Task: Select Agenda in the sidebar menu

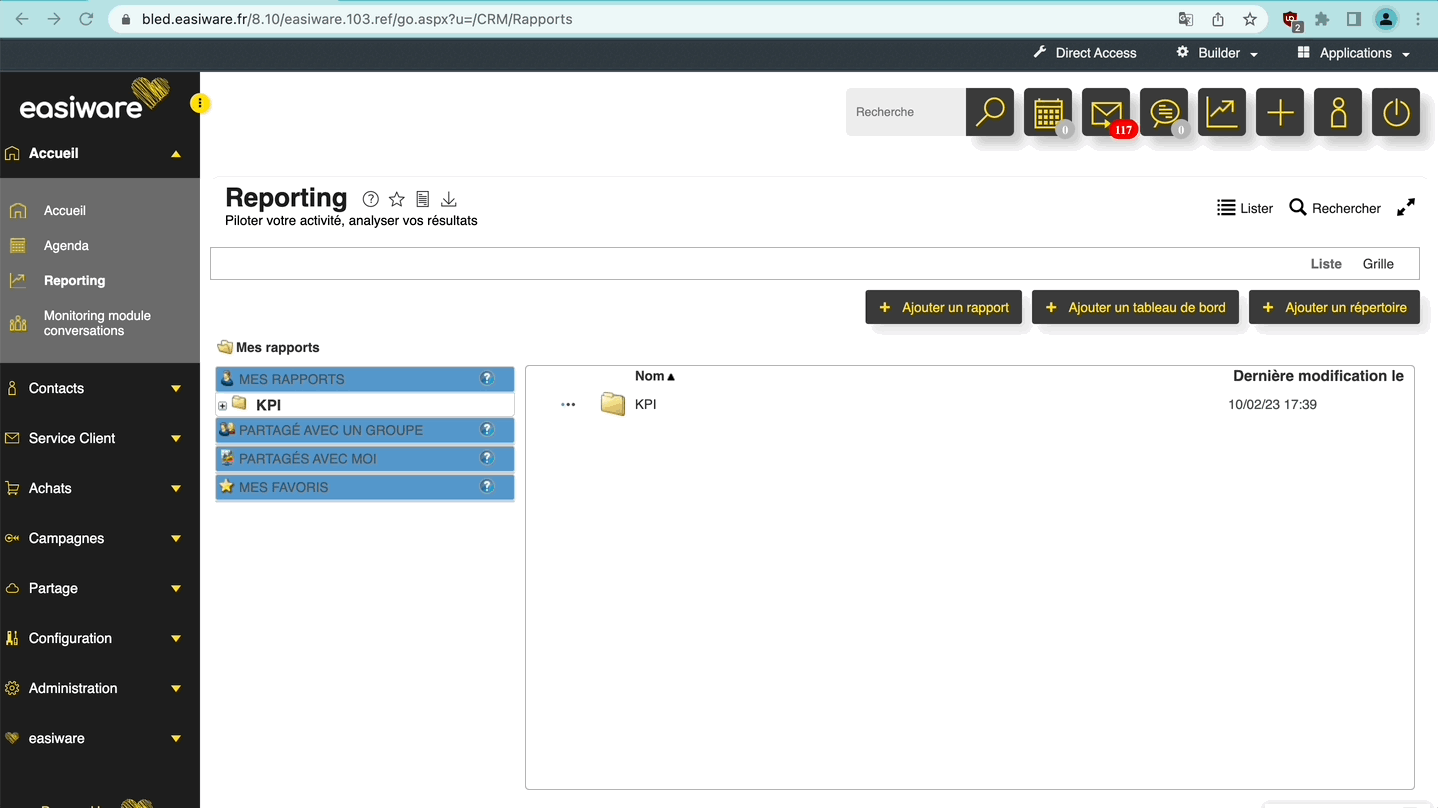Action: pyautogui.click(x=66, y=245)
